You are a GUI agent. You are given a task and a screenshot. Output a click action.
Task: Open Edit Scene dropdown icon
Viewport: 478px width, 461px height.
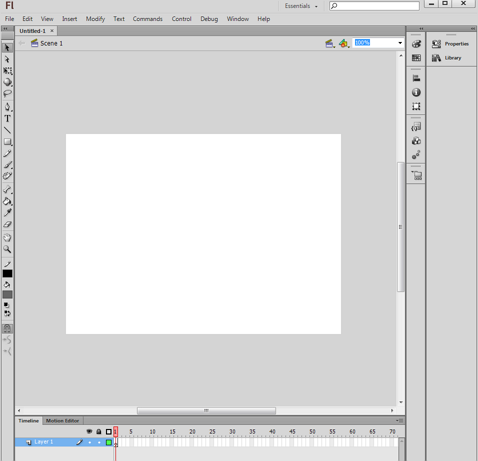pyautogui.click(x=330, y=43)
